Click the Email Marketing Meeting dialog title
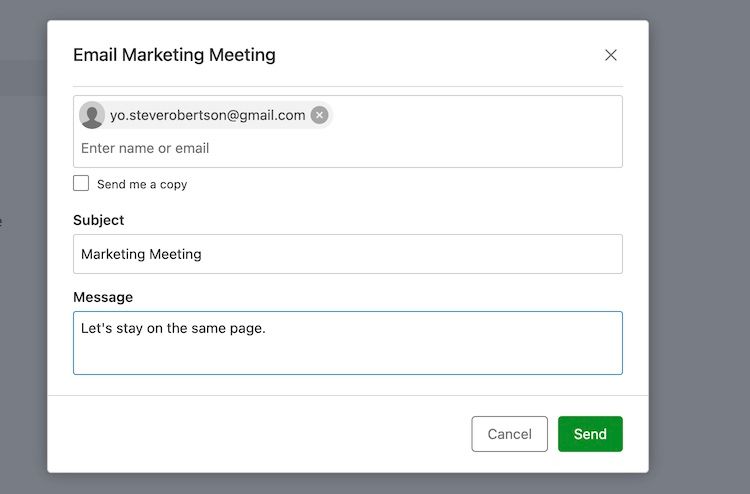Viewport: 750px width, 494px height. [x=174, y=55]
